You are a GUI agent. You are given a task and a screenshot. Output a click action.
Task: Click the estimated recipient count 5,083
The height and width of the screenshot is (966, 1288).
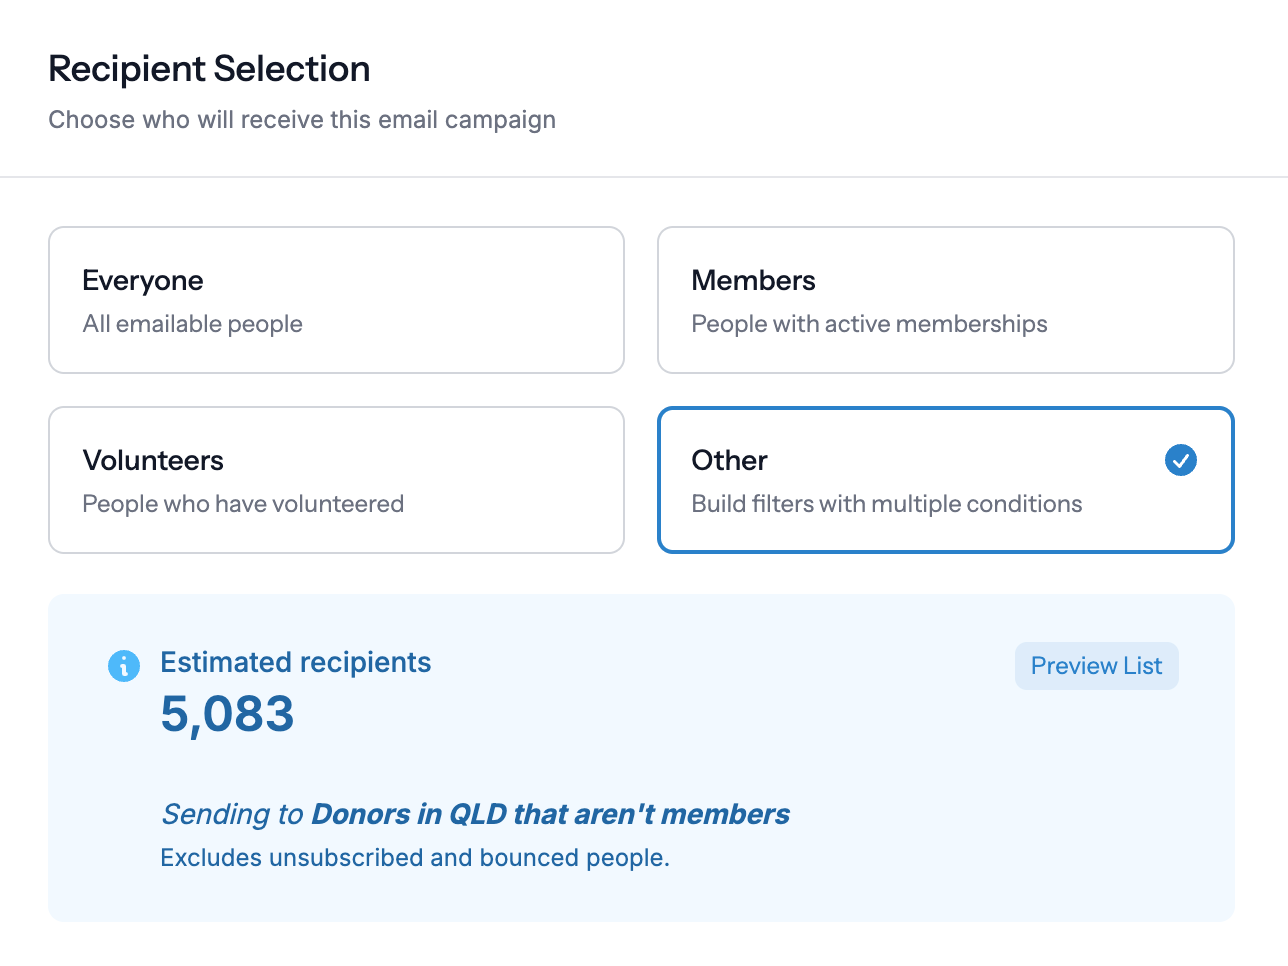pyautogui.click(x=228, y=715)
